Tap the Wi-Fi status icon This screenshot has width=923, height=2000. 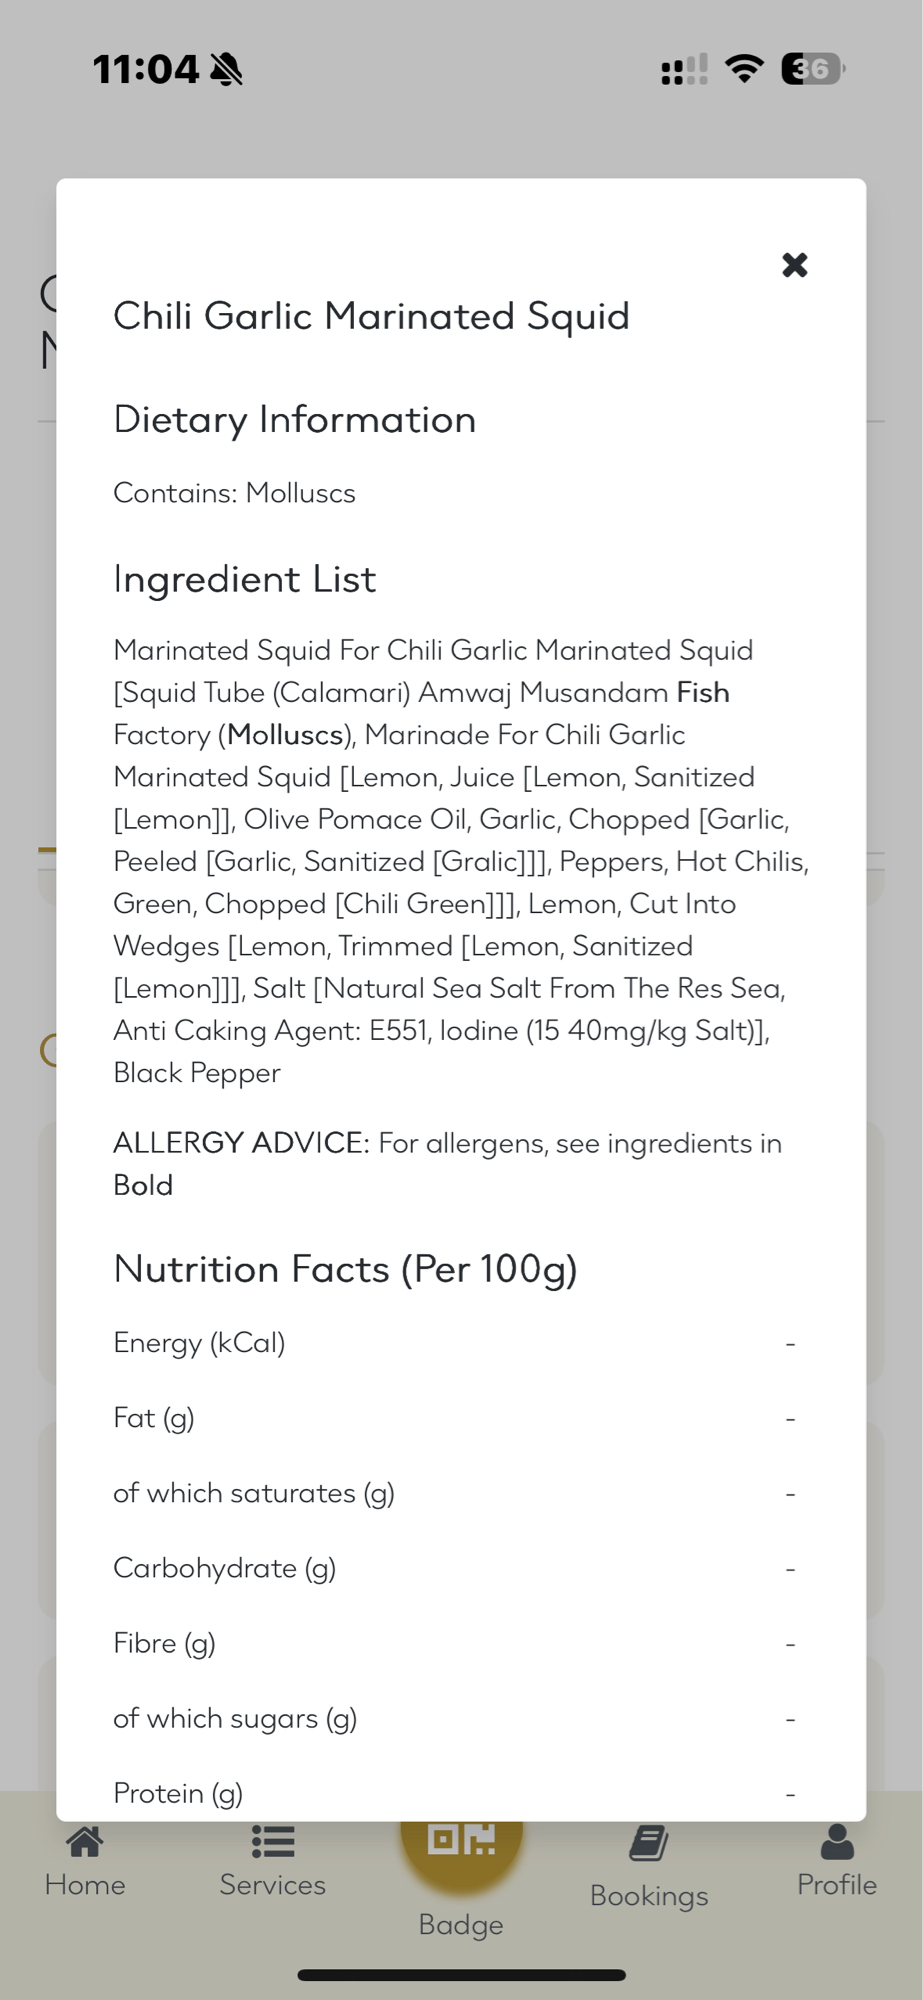click(x=744, y=69)
